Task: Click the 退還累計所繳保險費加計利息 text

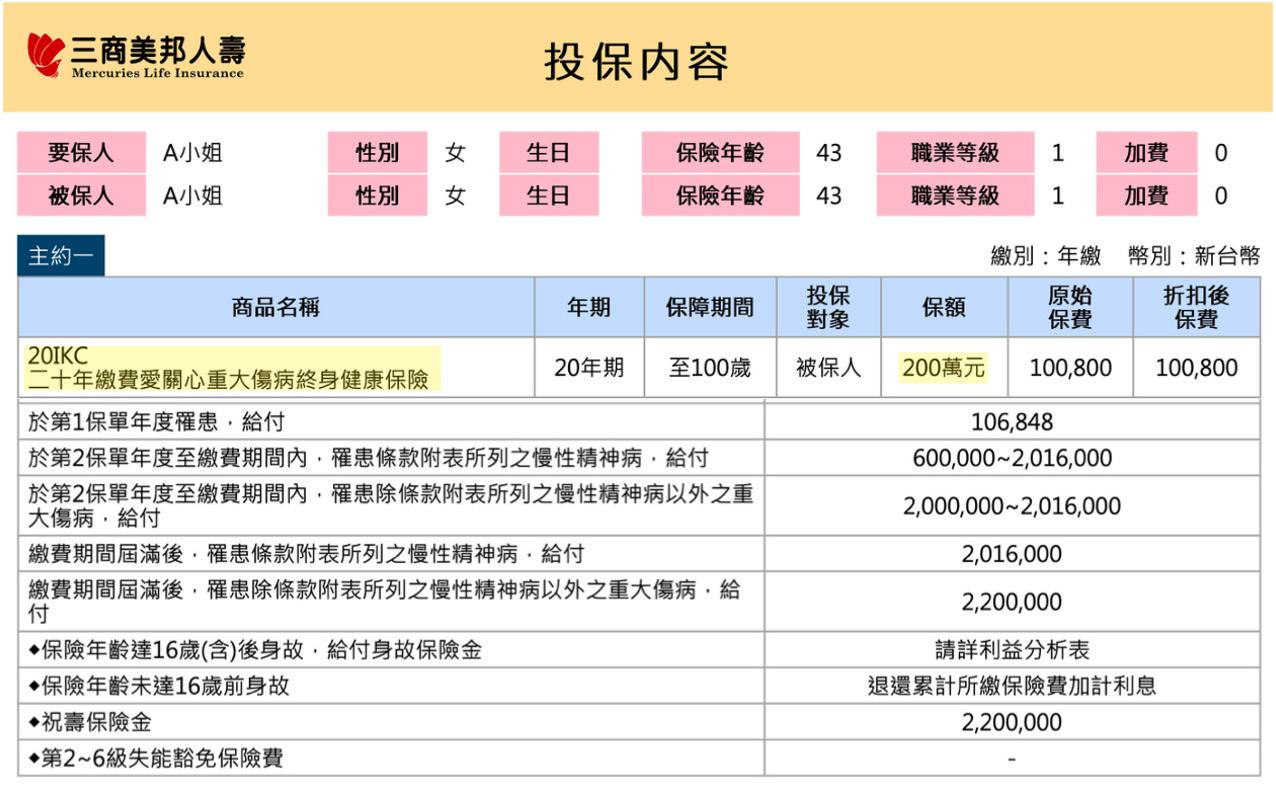Action: point(1012,686)
